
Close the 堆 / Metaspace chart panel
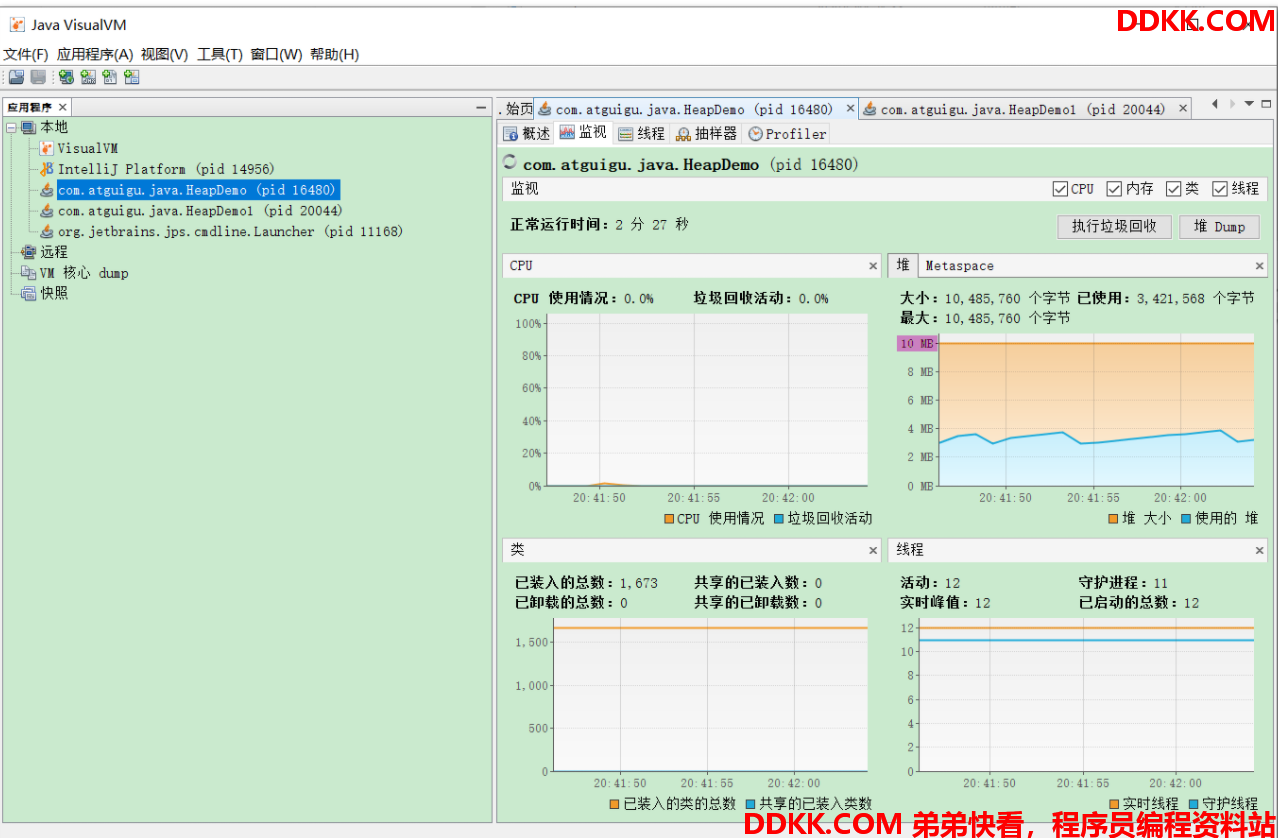[x=1260, y=266]
